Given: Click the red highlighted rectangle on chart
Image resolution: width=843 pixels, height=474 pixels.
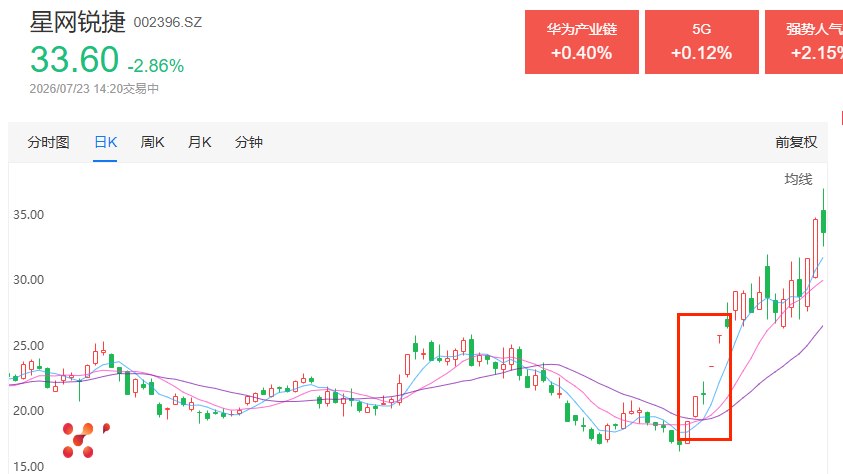Looking at the screenshot, I should (x=704, y=377).
